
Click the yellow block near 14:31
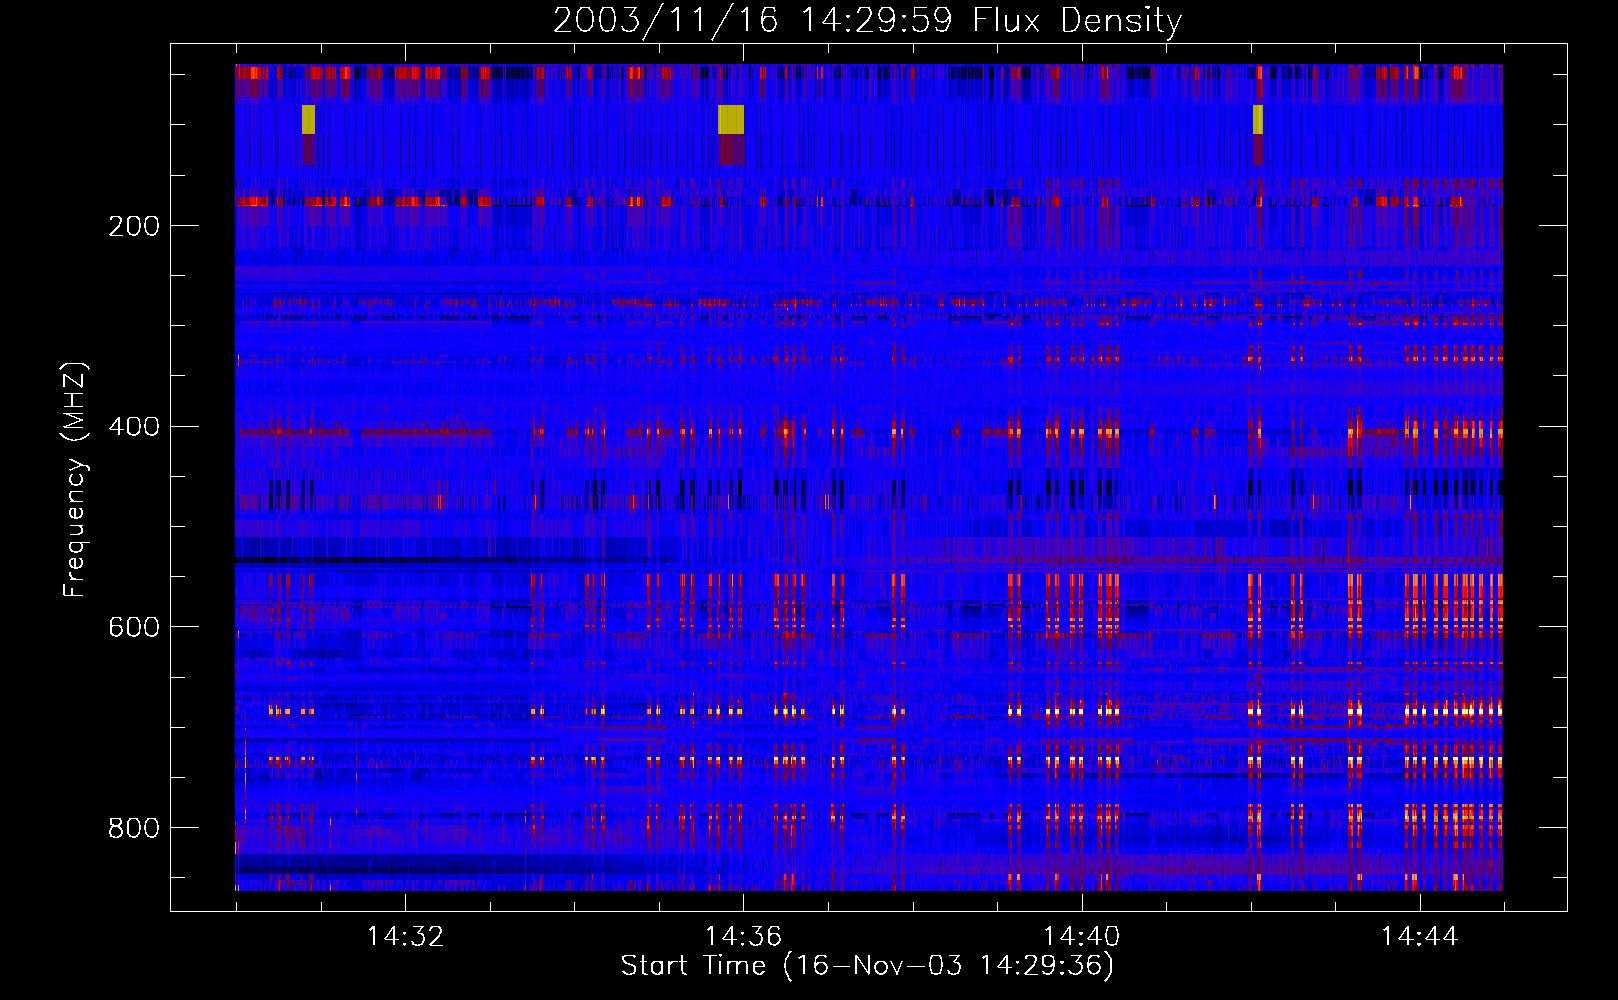(308, 119)
